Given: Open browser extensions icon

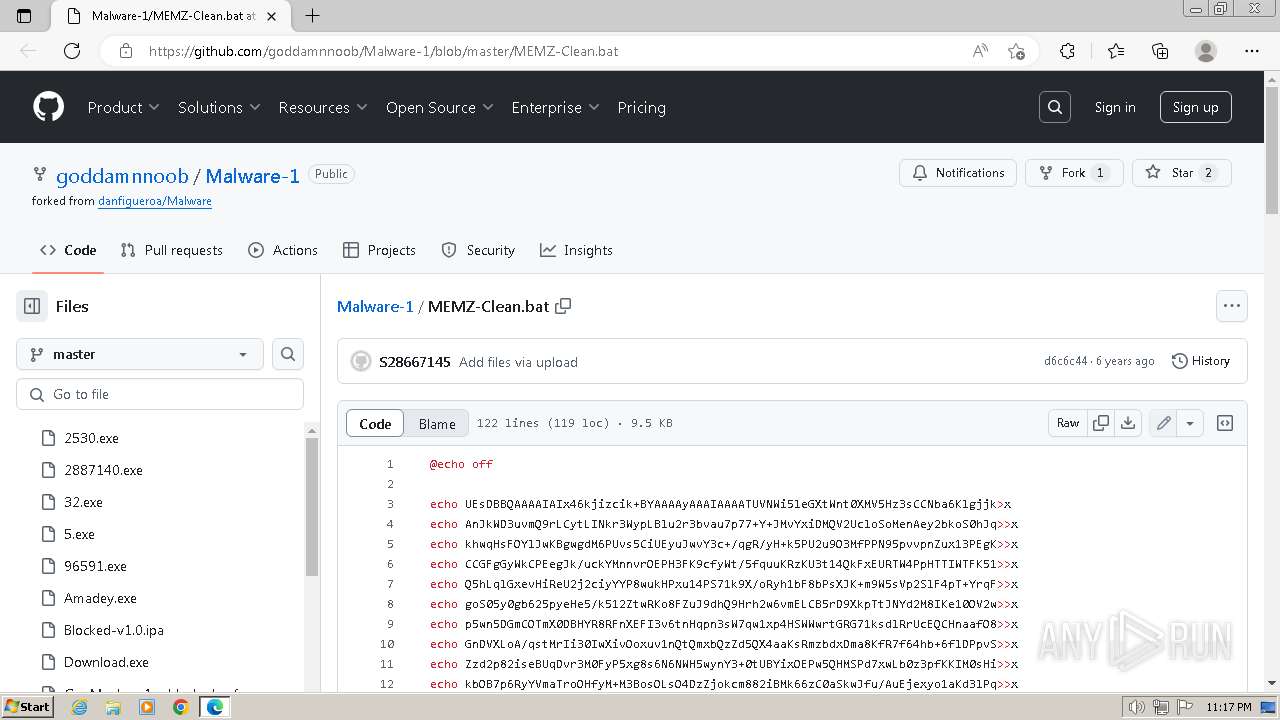Looking at the screenshot, I should [x=1067, y=51].
